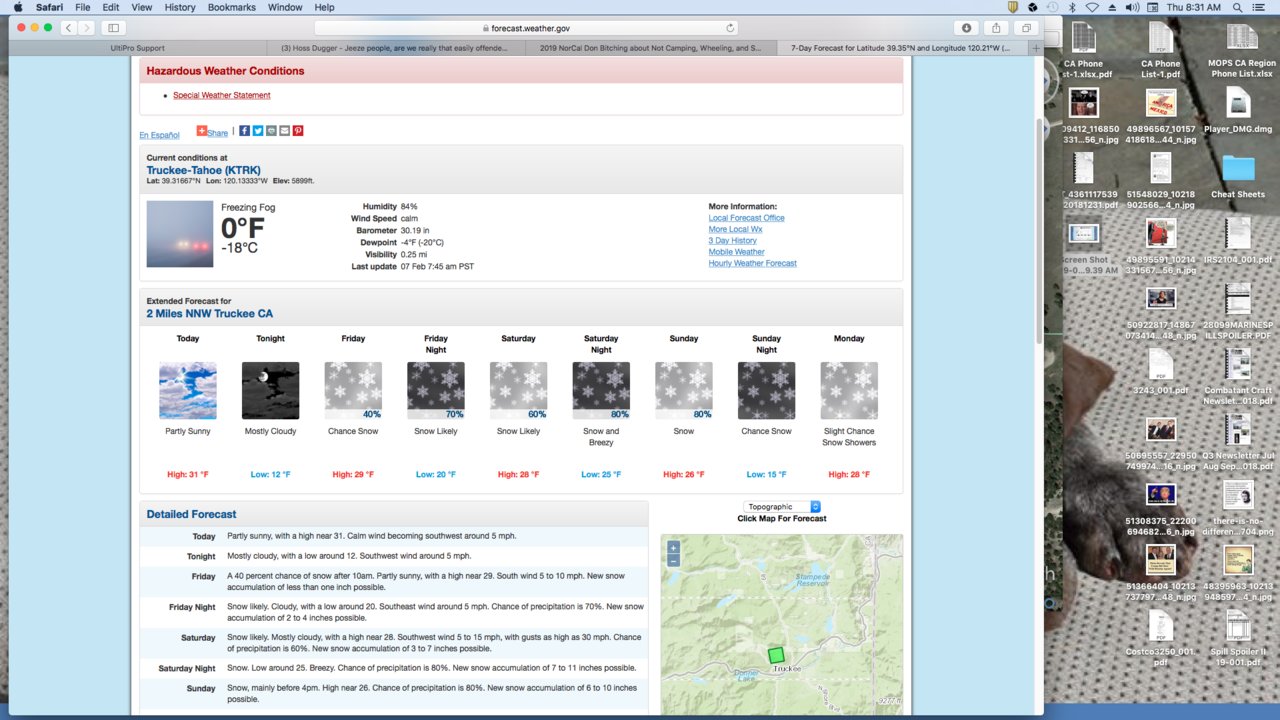
Task: Open the Bookmarks menu
Action: 232,7
